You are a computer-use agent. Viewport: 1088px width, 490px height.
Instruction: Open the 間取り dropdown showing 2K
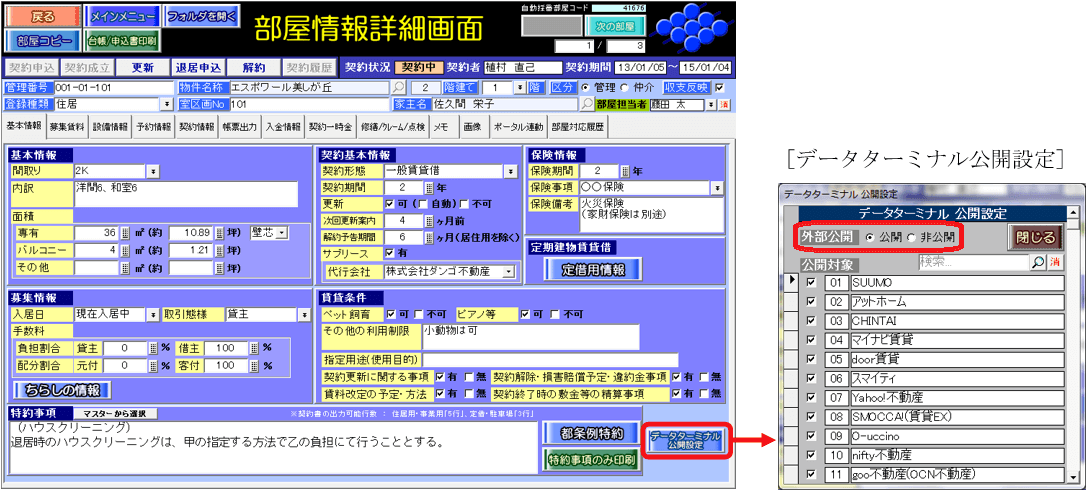(x=153, y=171)
